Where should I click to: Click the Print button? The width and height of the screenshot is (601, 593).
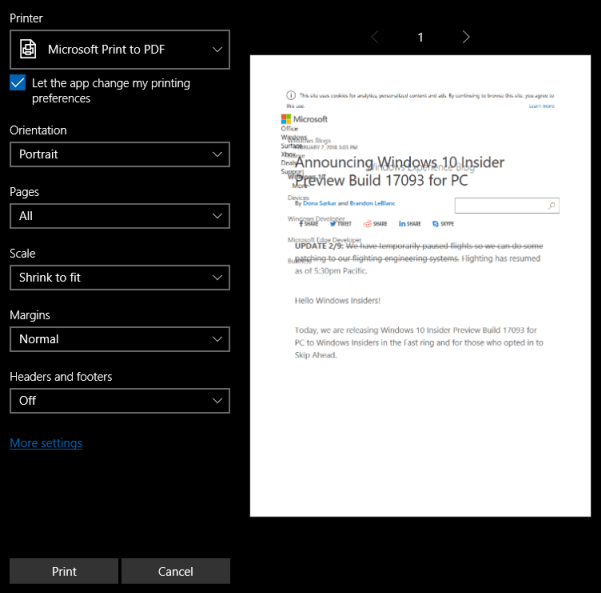pos(64,571)
